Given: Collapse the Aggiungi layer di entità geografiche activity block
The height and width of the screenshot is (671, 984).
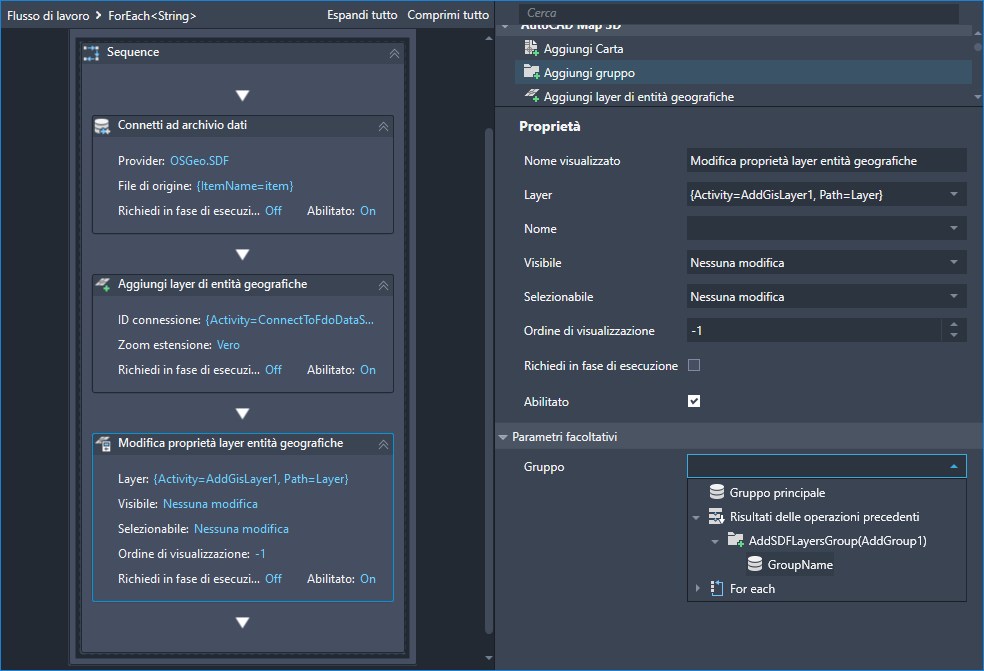Looking at the screenshot, I should [383, 286].
